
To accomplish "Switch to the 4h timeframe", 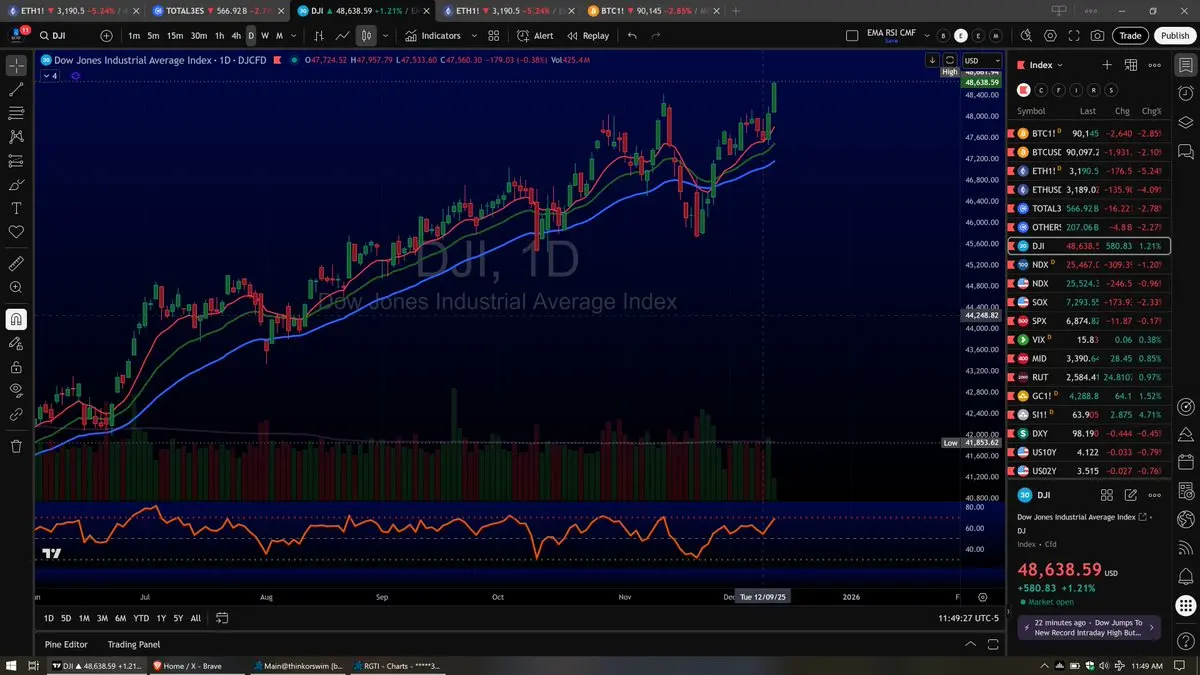I will click(236, 35).
